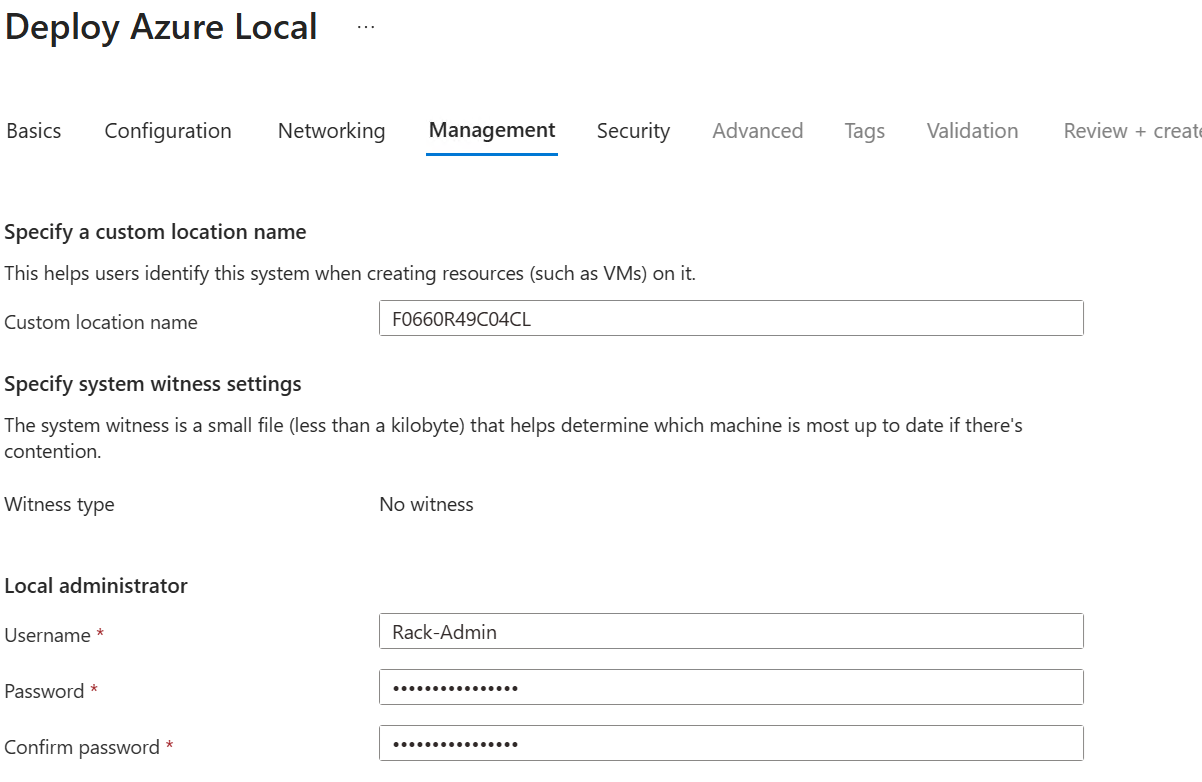Click the 'Deploy Azure Local' page title
Image resolution: width=1202 pixels, height=782 pixels.
161,27
